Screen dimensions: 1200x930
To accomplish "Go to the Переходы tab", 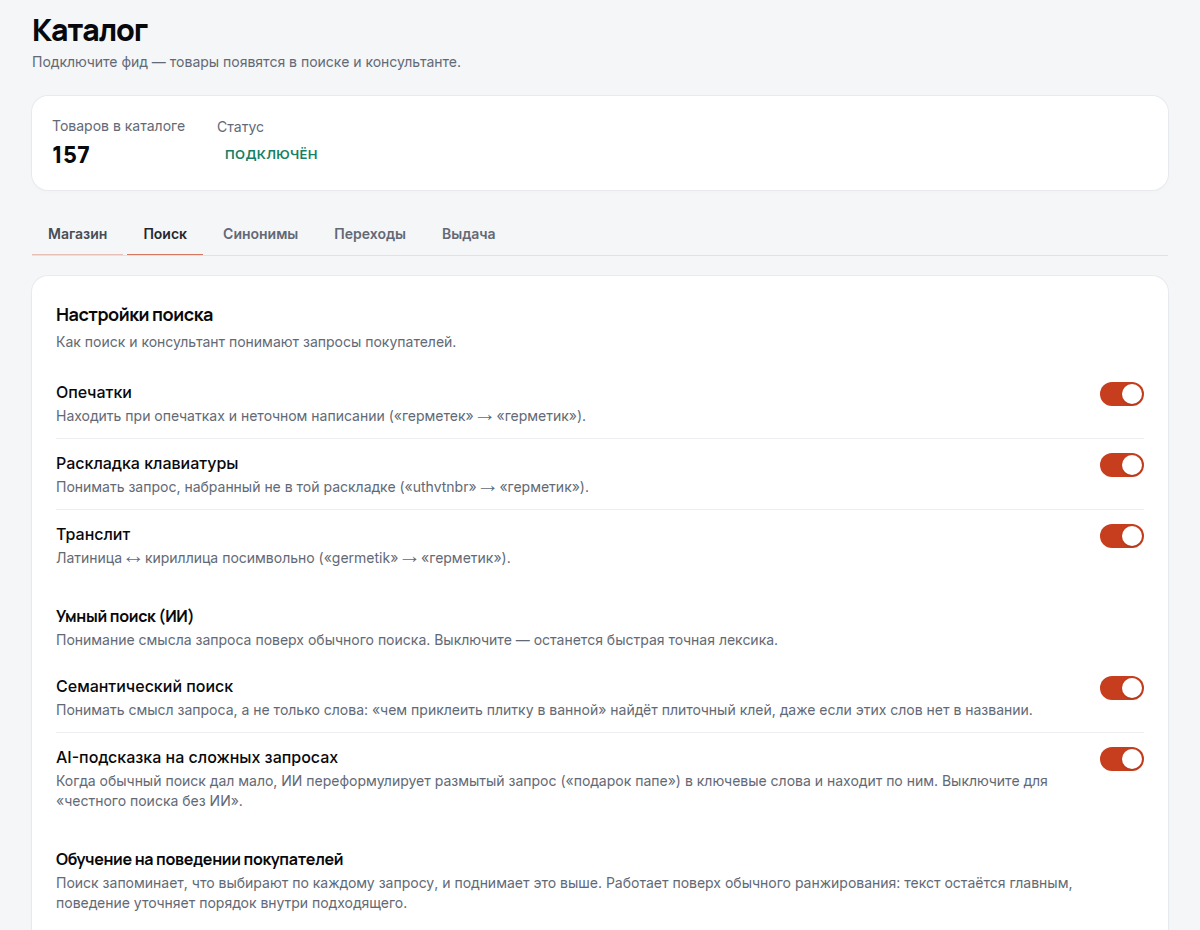I will click(370, 234).
